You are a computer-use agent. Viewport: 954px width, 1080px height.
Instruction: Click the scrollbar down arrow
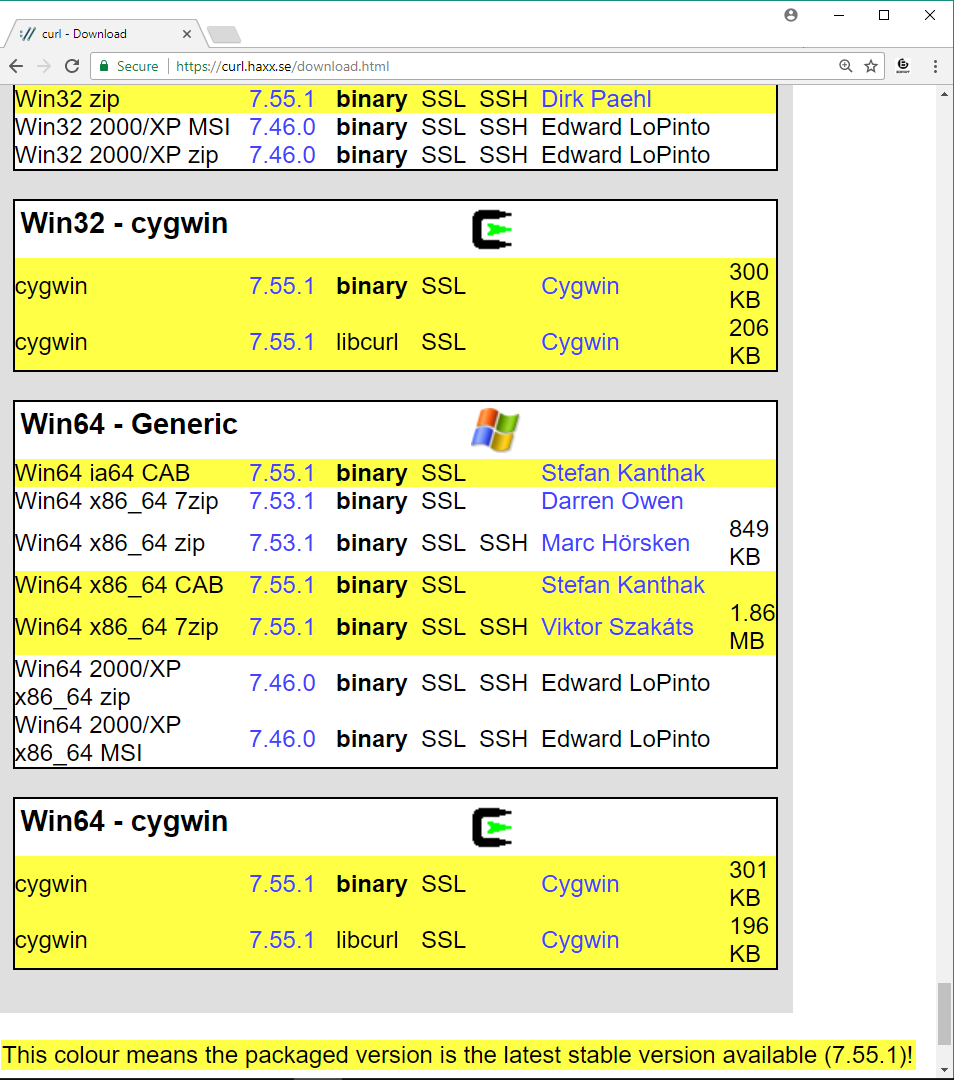944,1070
